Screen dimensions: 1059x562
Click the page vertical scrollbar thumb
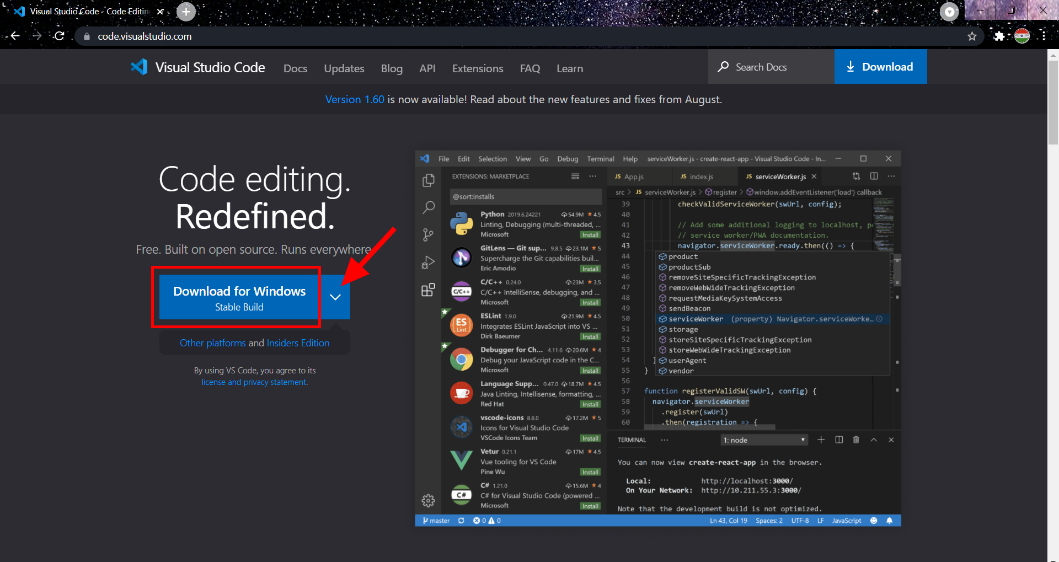click(x=1053, y=102)
